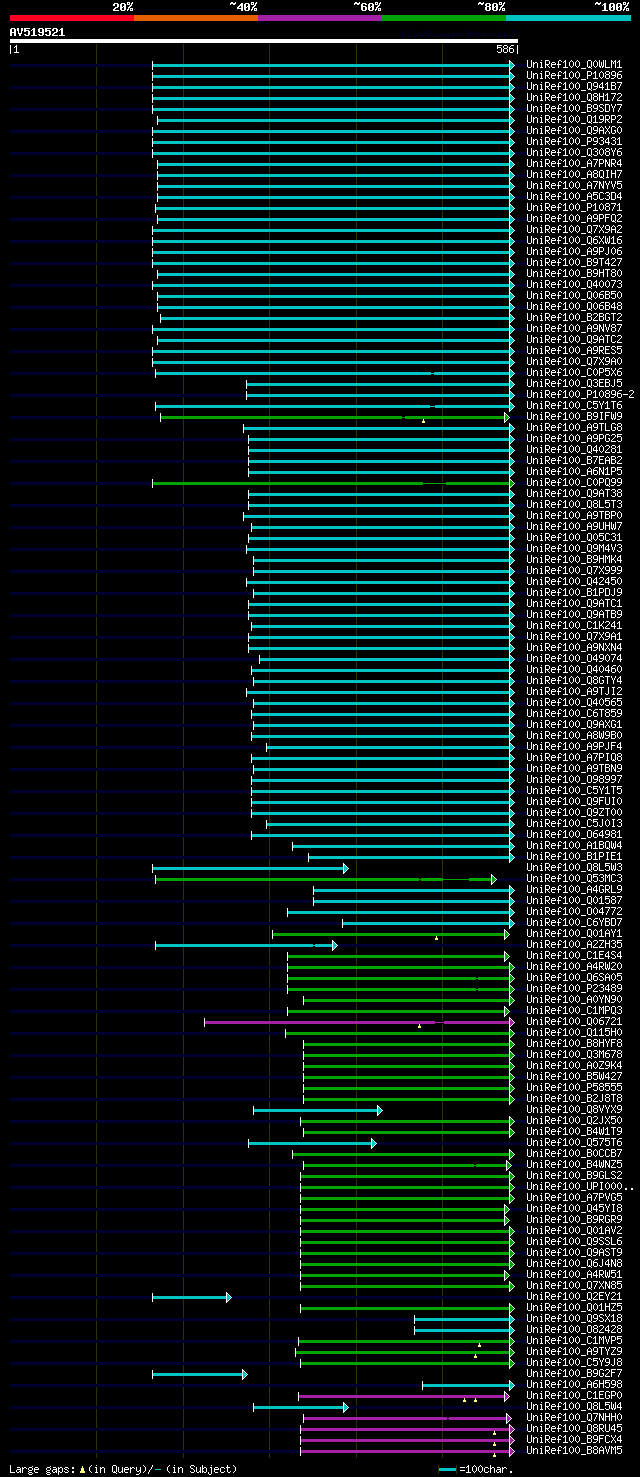
Task: Select the UniRef100_B9T427 label
Action: point(574,263)
